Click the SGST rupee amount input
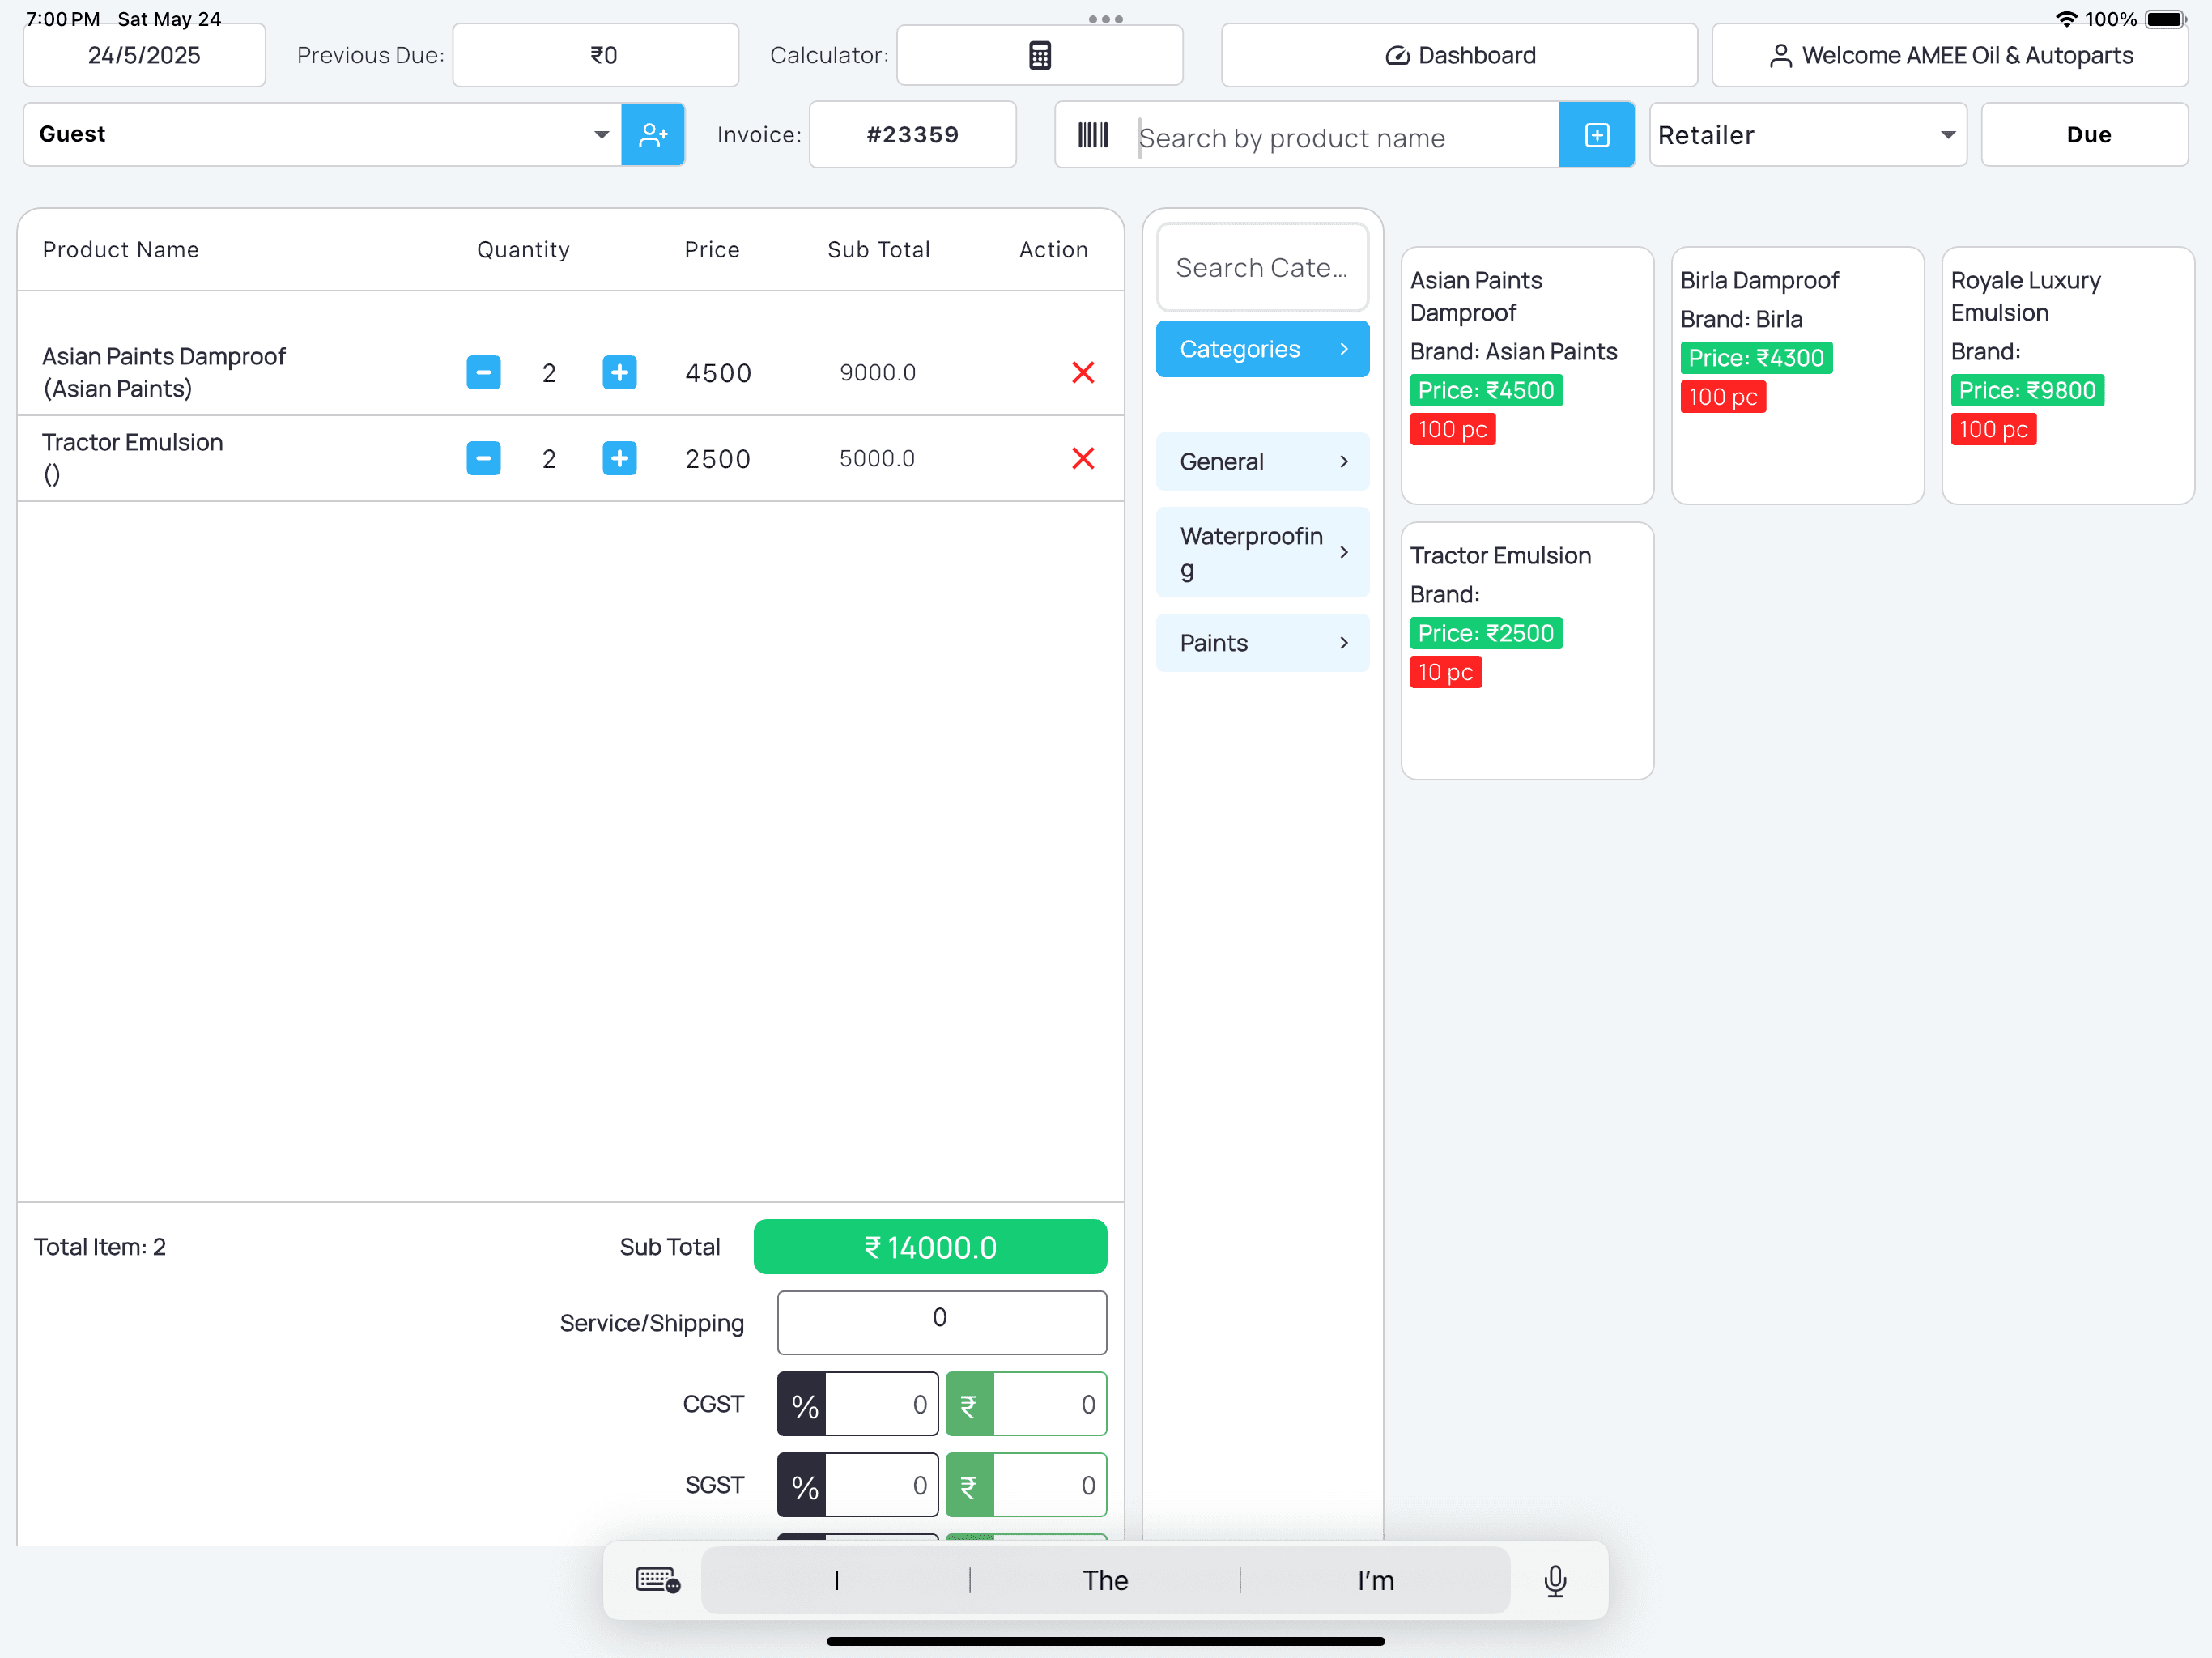 click(1050, 1486)
